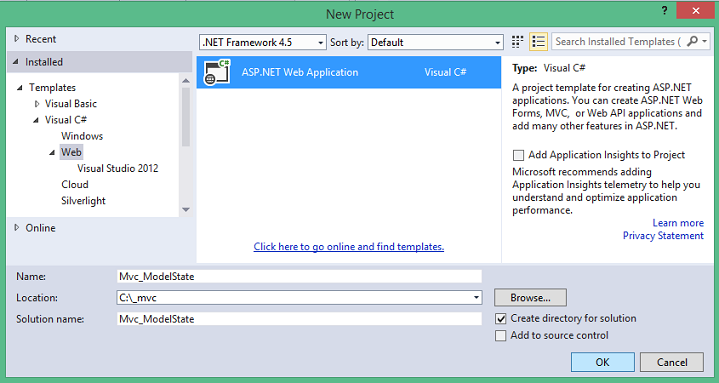
Task: Close the New Project dialog
Action: click(696, 11)
